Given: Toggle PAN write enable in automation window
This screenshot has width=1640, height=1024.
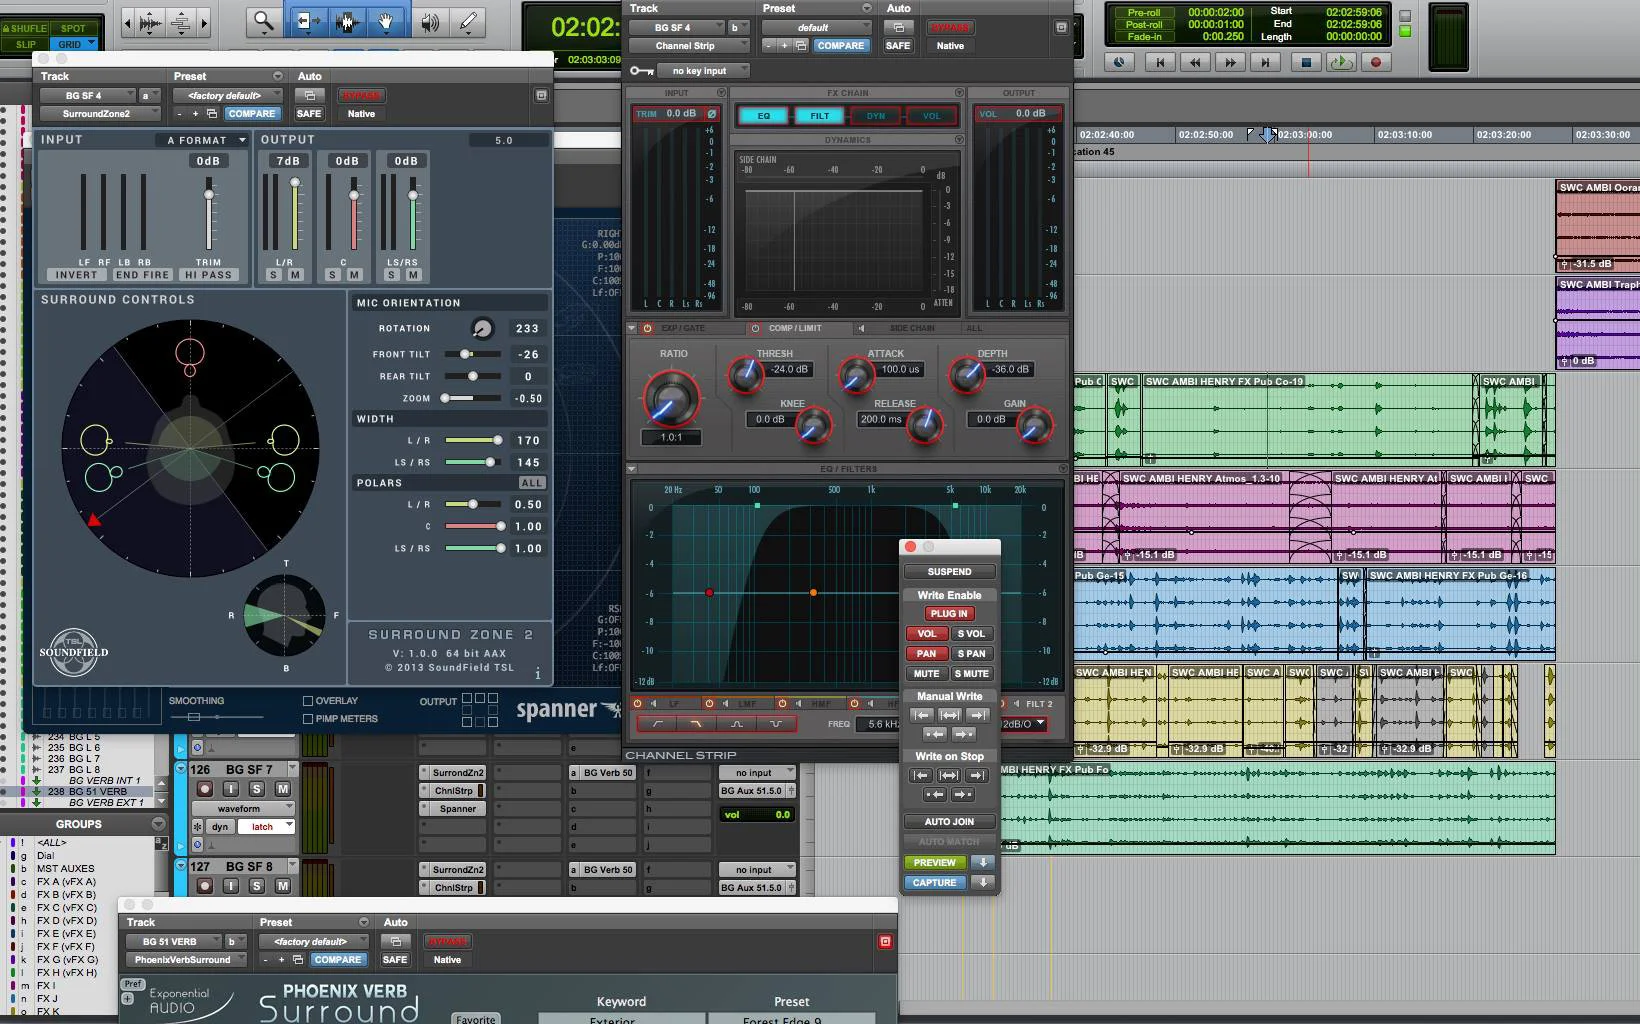Looking at the screenshot, I should coord(927,654).
